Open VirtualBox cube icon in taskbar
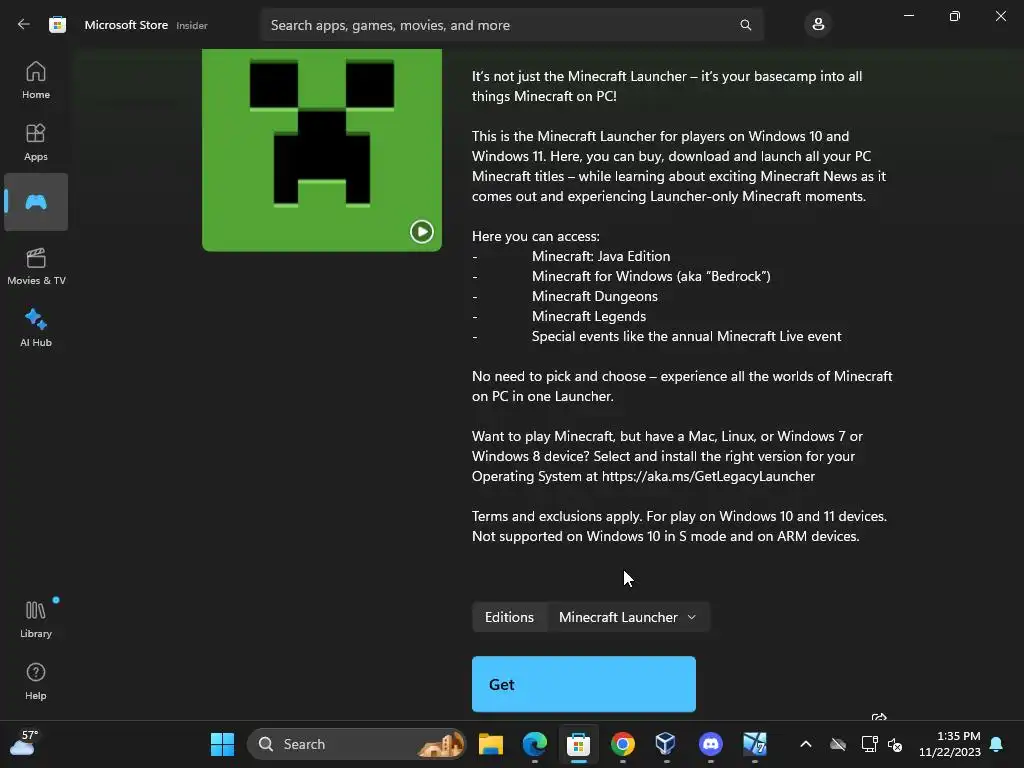The image size is (1024, 768). coord(665,744)
